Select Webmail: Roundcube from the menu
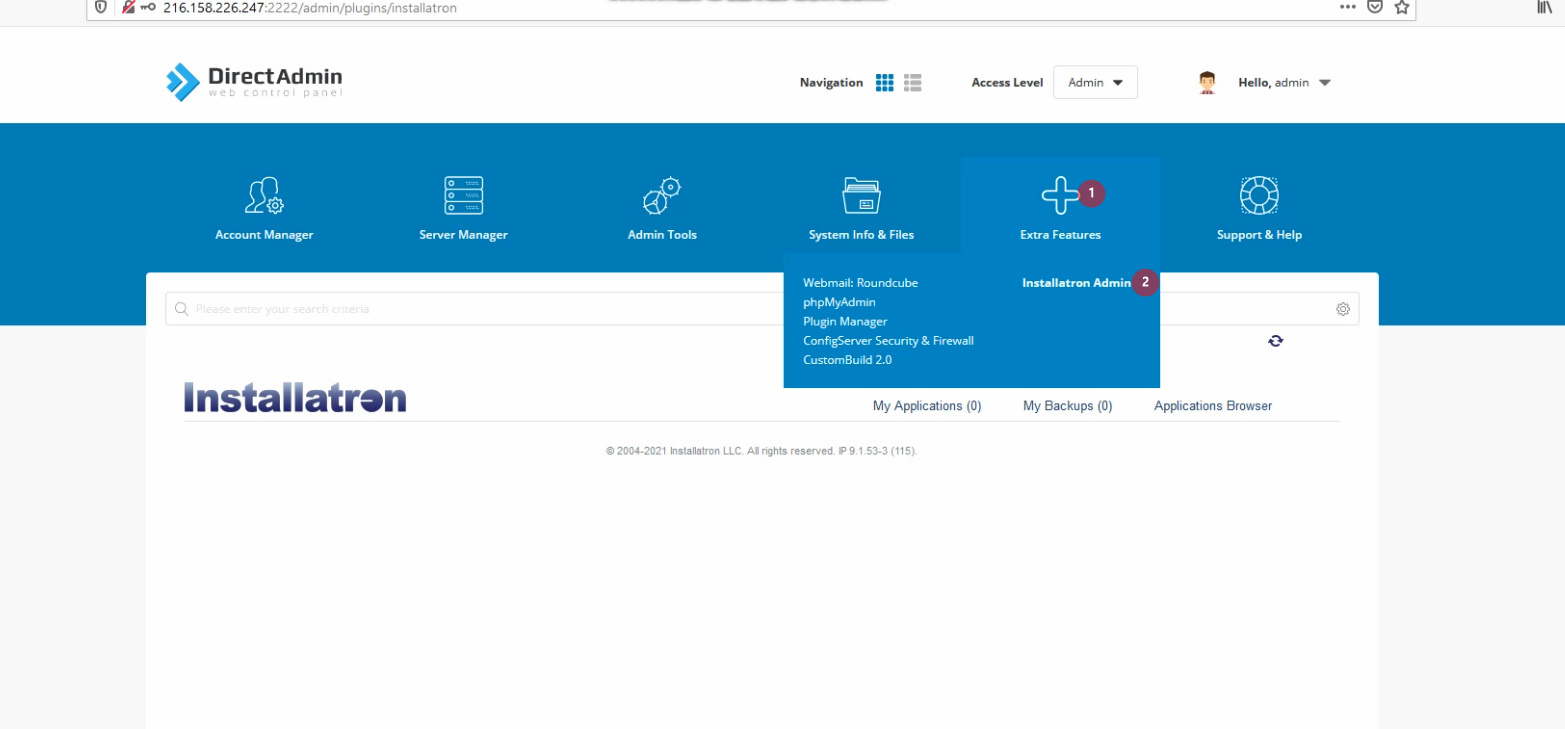The width and height of the screenshot is (1565, 729). click(860, 283)
